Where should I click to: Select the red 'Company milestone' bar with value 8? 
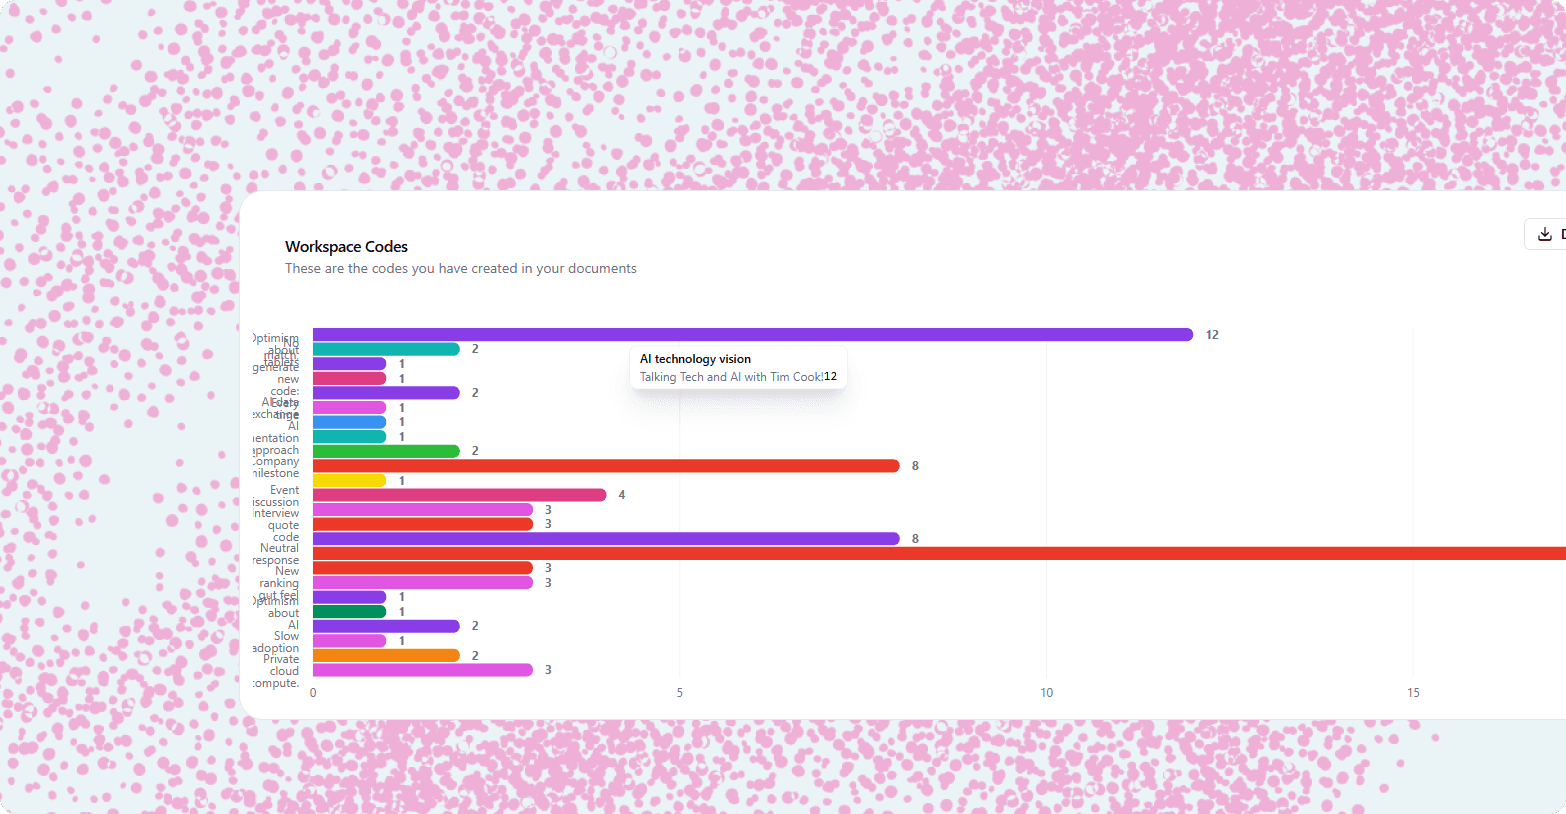click(x=600, y=465)
